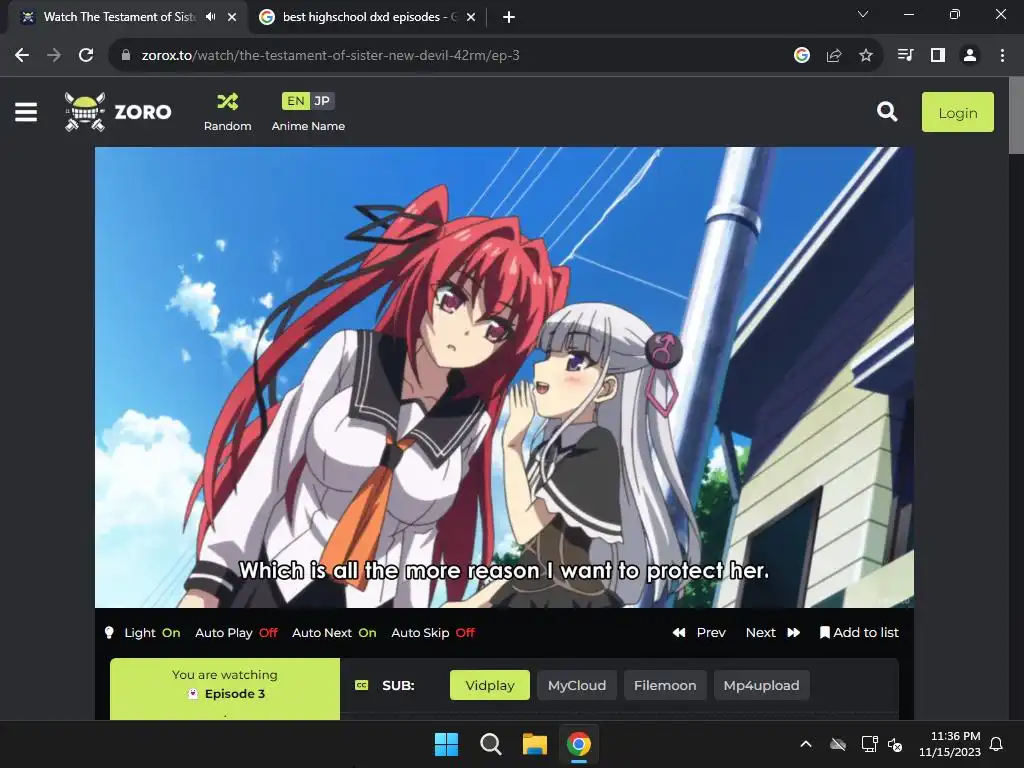Open network display tray icon
This screenshot has height=768, width=1024.
(x=869, y=744)
